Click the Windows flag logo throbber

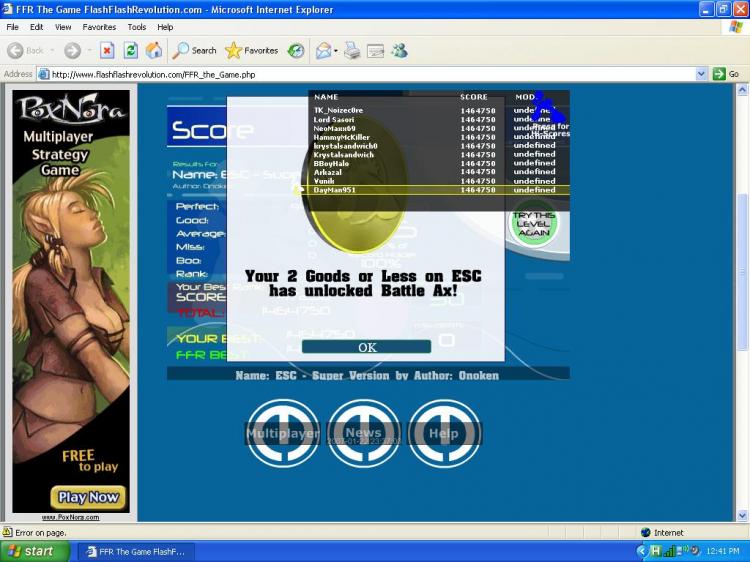point(736,27)
